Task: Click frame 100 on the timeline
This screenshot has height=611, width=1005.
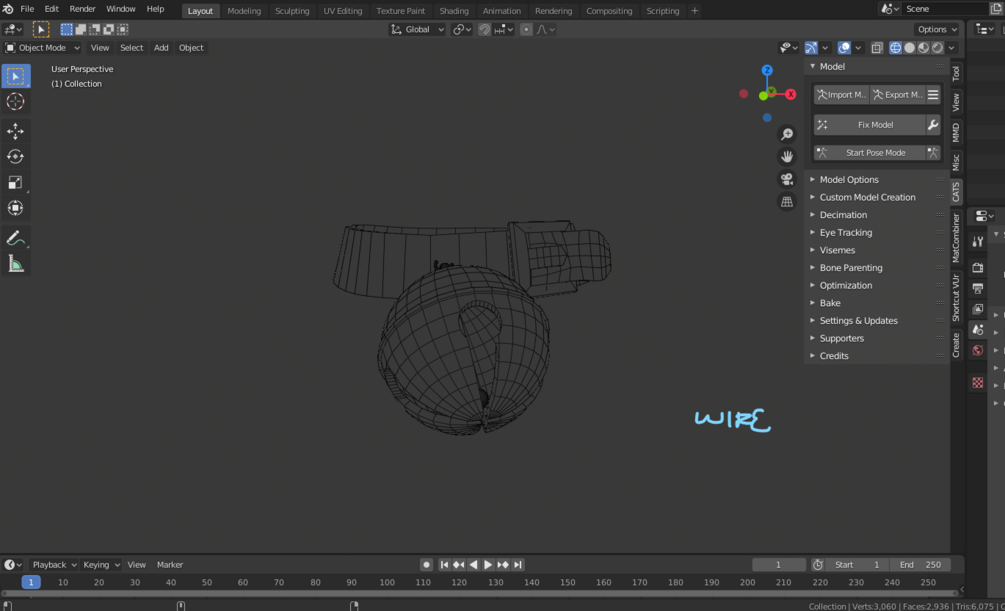Action: point(387,582)
